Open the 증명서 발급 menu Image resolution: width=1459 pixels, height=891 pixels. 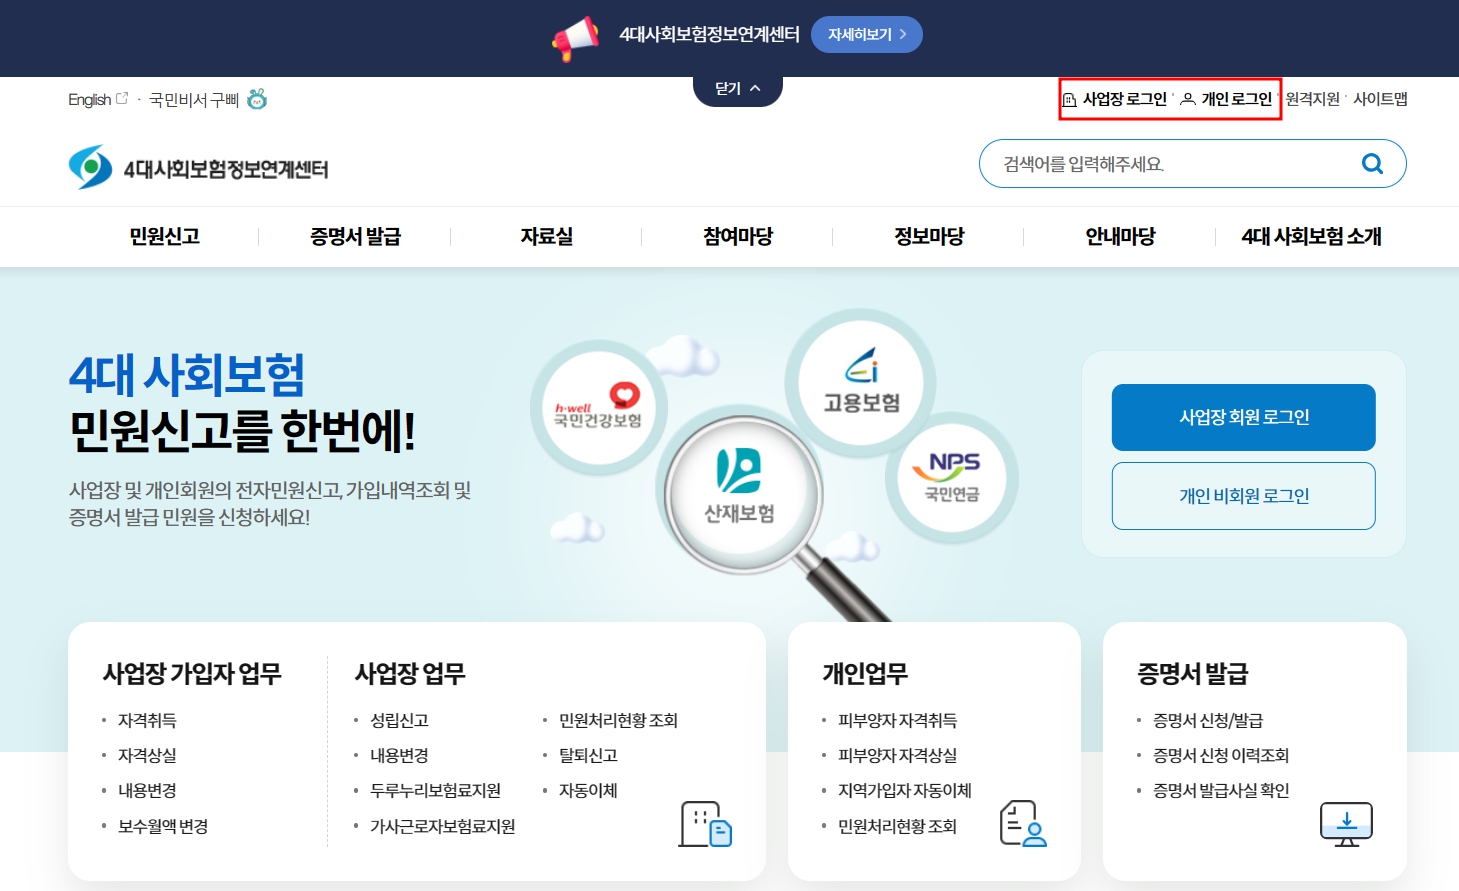[355, 236]
